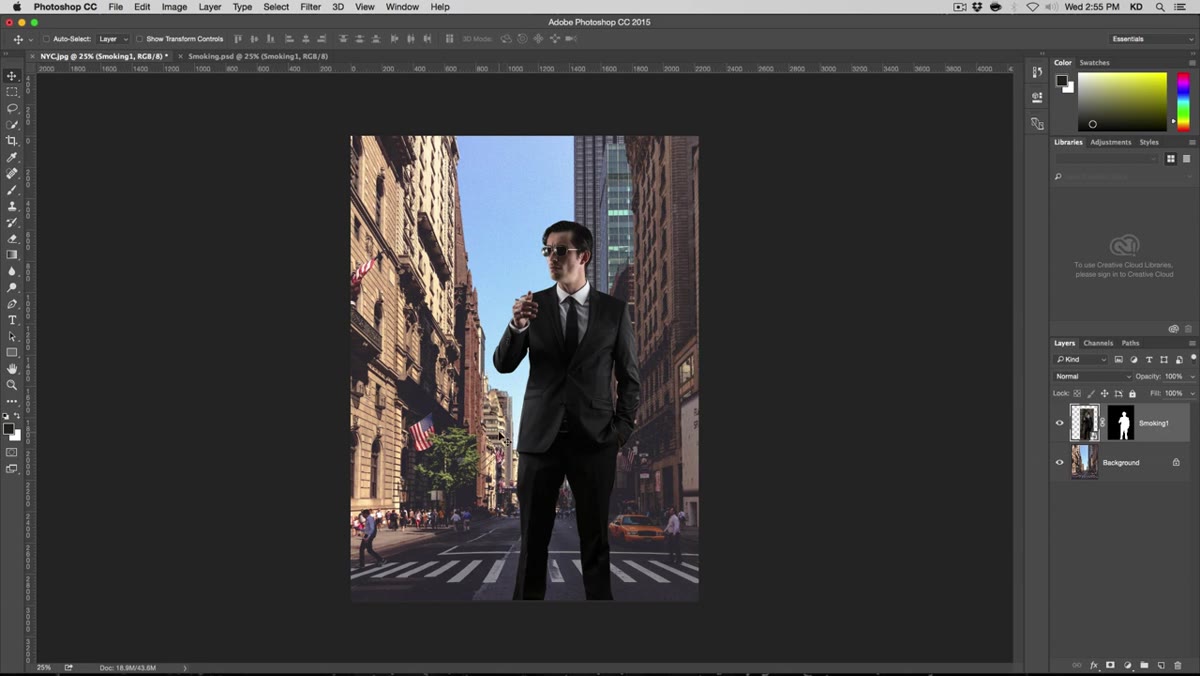Create a new layer icon
This screenshot has height=676, width=1200.
pyautogui.click(x=1161, y=665)
